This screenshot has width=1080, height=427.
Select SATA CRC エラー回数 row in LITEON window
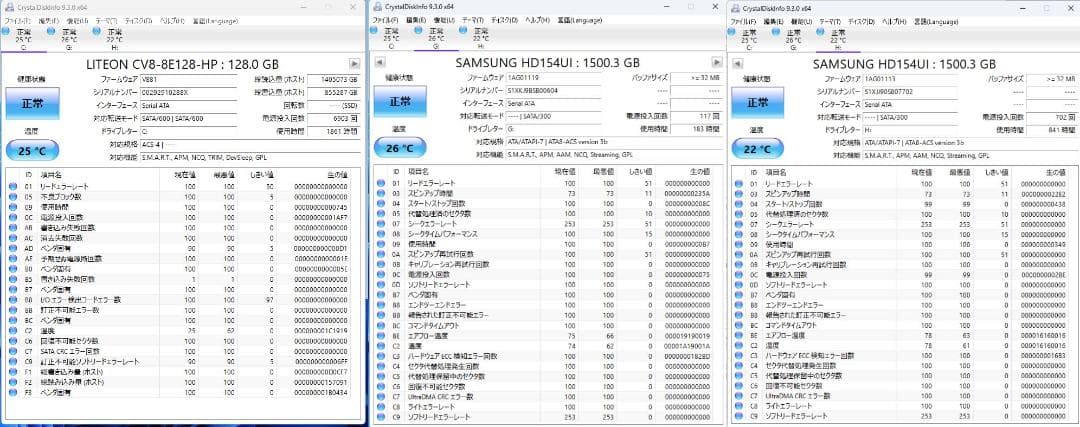(x=181, y=351)
